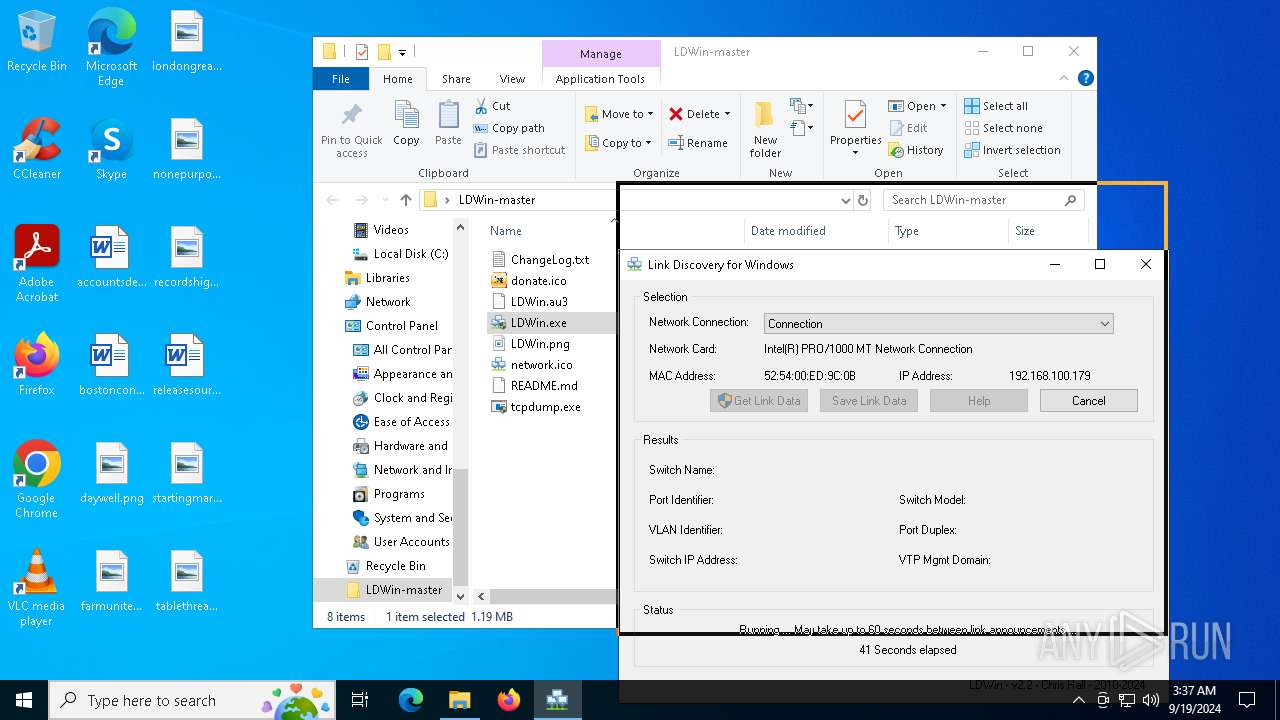Image resolution: width=1280 pixels, height=720 pixels.
Task: Open Adobe Acrobat desktop shortcut
Action: [x=37, y=264]
